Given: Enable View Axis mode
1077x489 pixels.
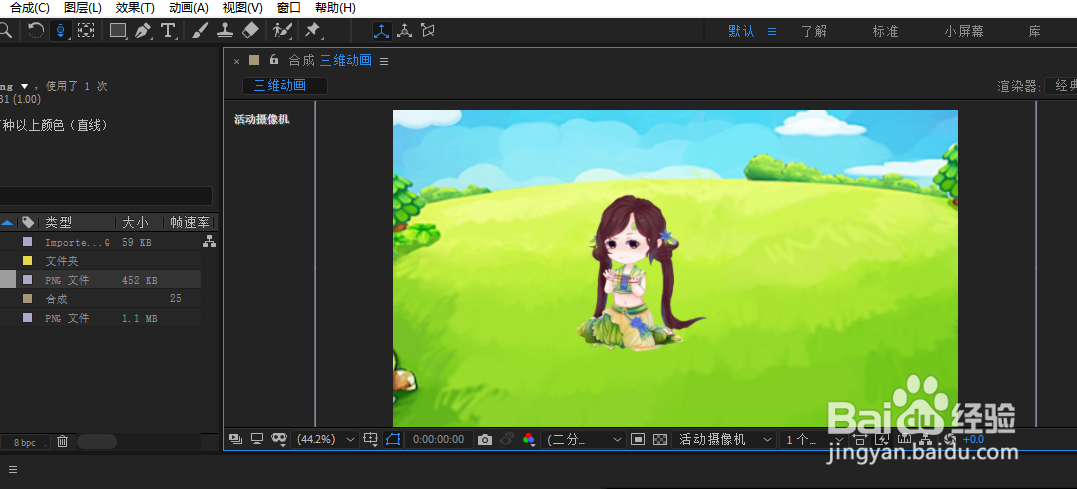Looking at the screenshot, I should point(428,31).
